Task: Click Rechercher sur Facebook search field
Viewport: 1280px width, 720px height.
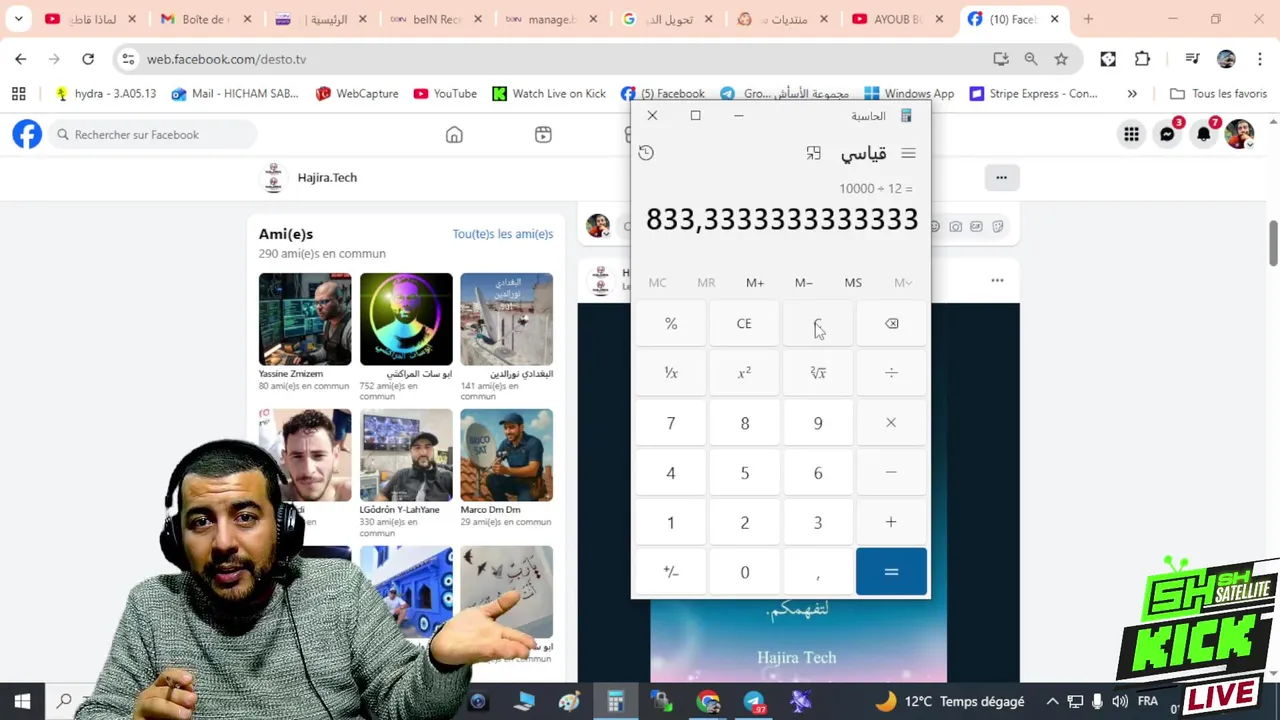Action: pos(153,134)
